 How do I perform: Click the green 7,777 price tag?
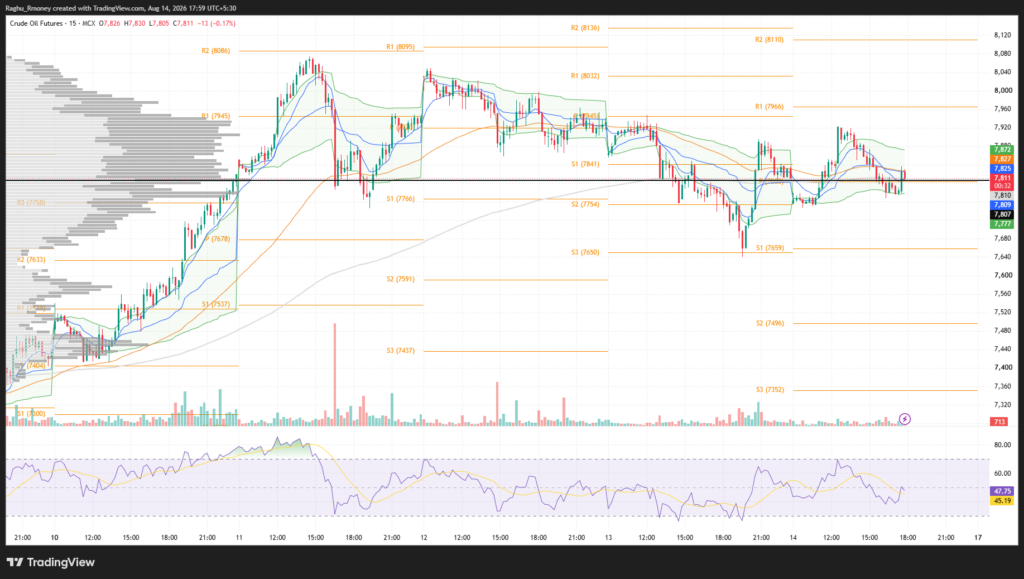pyautogui.click(x=1002, y=224)
